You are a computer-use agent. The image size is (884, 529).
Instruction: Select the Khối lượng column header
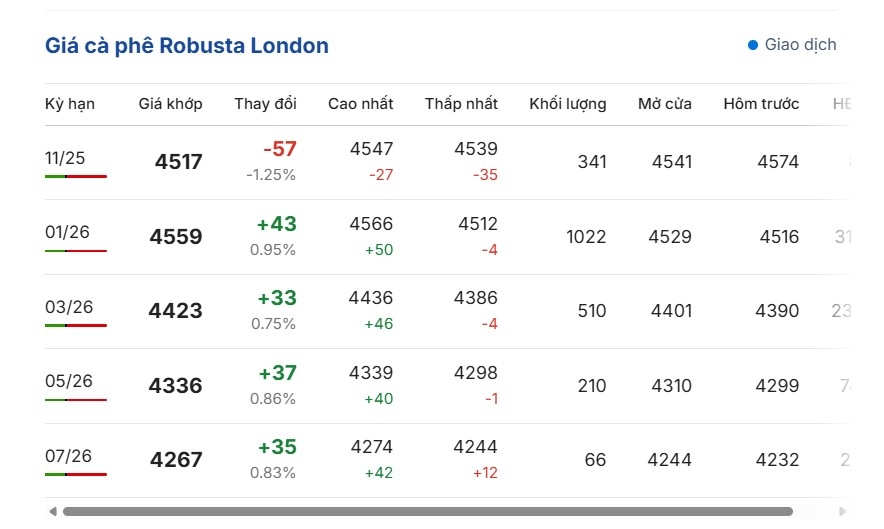(567, 104)
